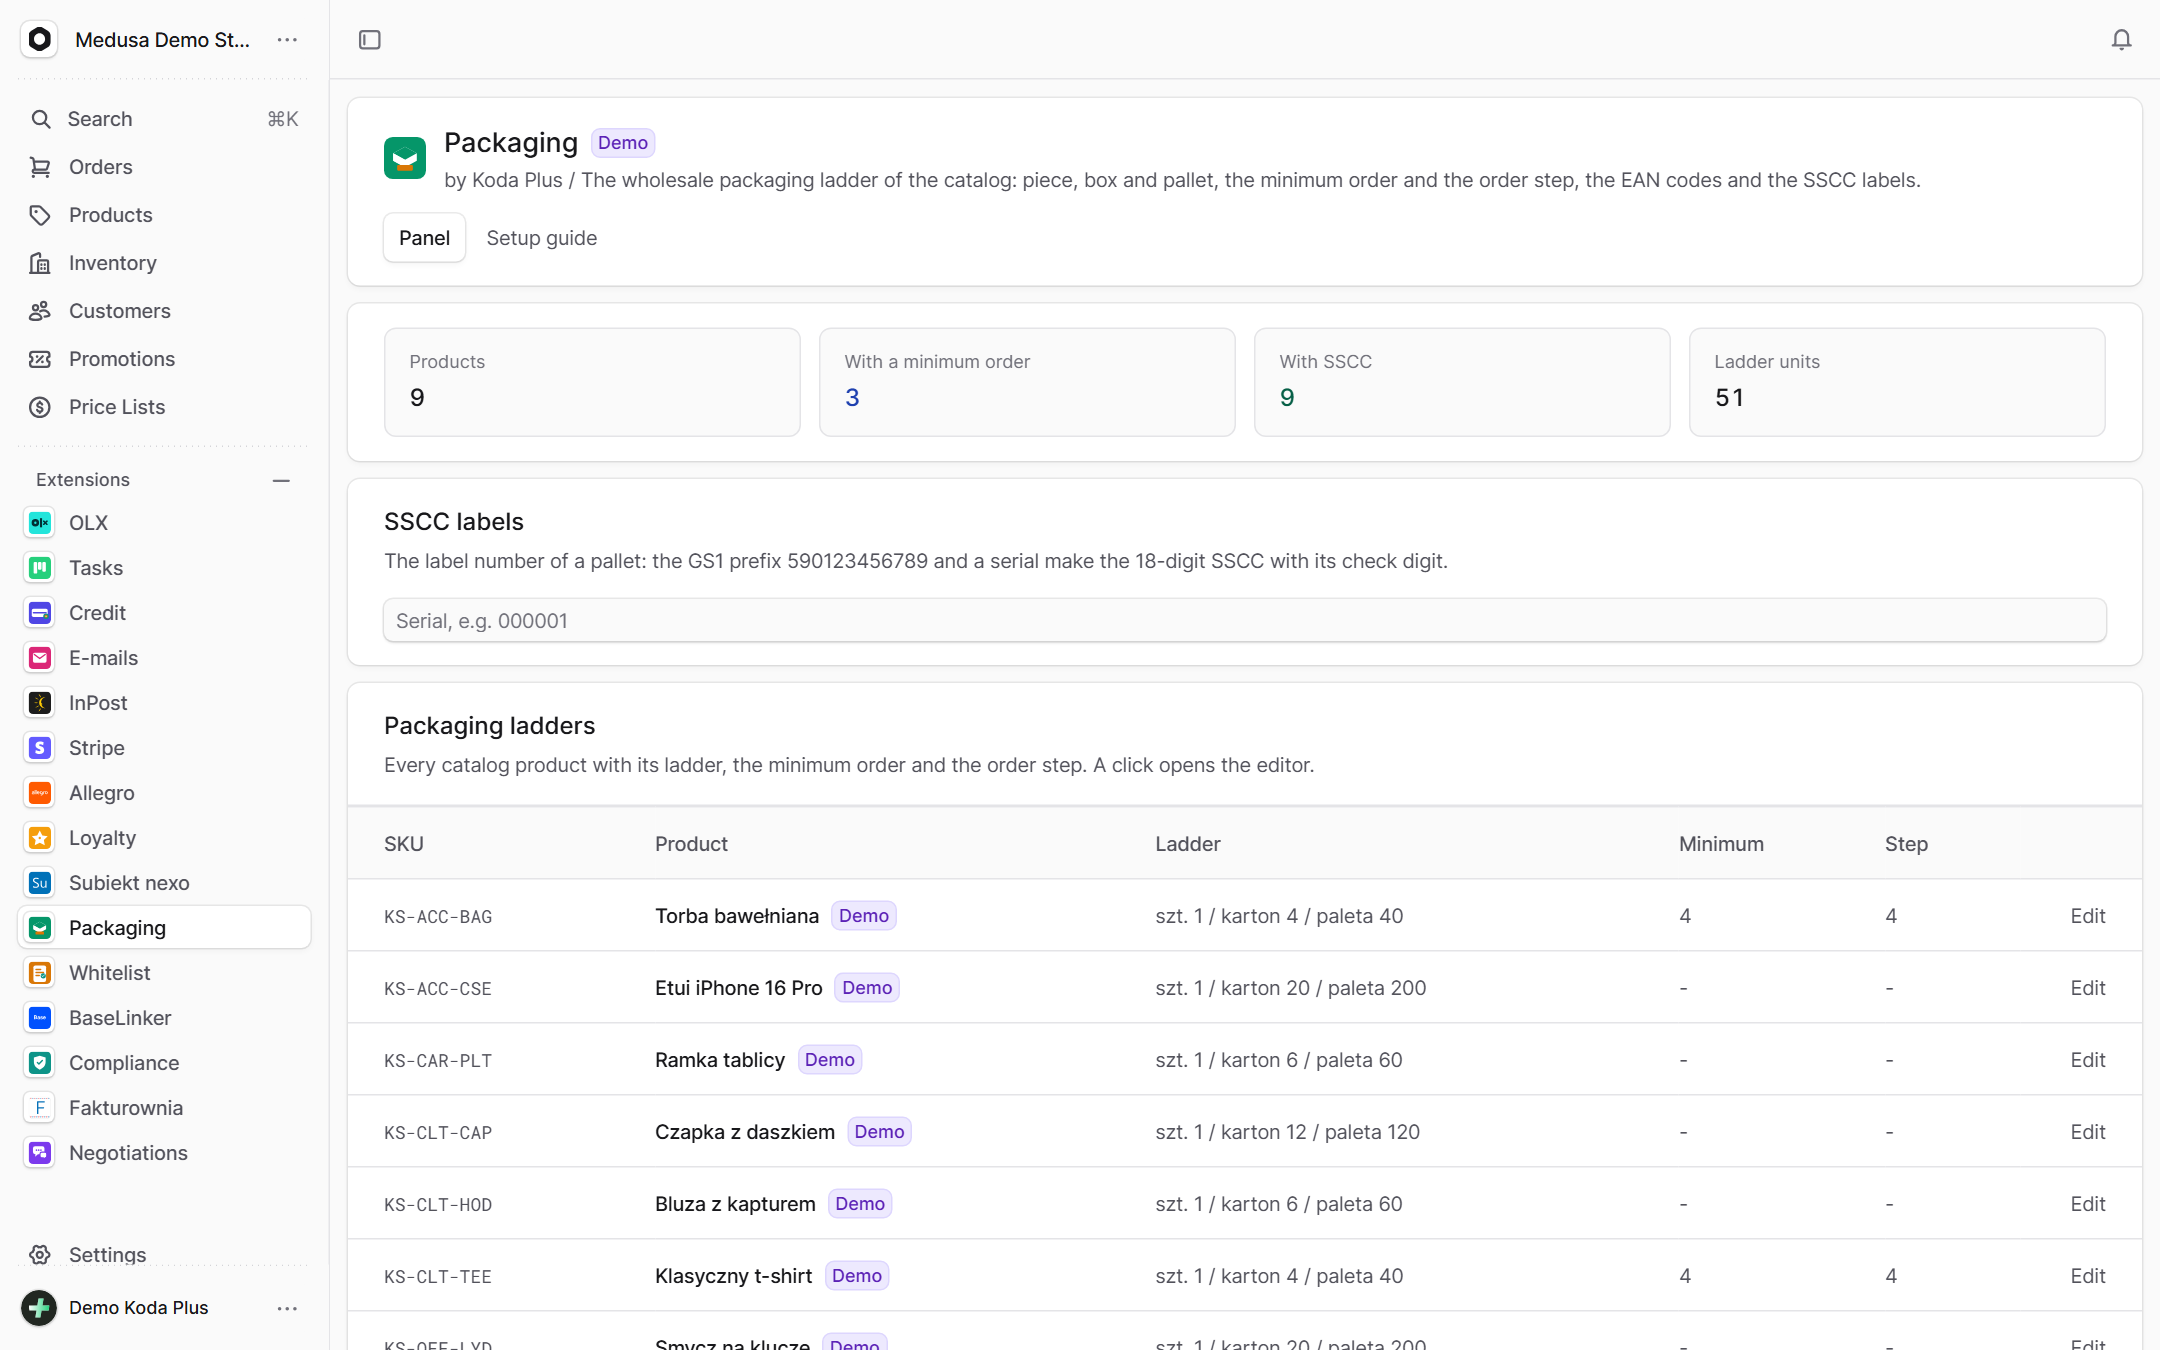Click the With a minimum order card
Image resolution: width=2160 pixels, height=1350 pixels.
click(x=1027, y=382)
